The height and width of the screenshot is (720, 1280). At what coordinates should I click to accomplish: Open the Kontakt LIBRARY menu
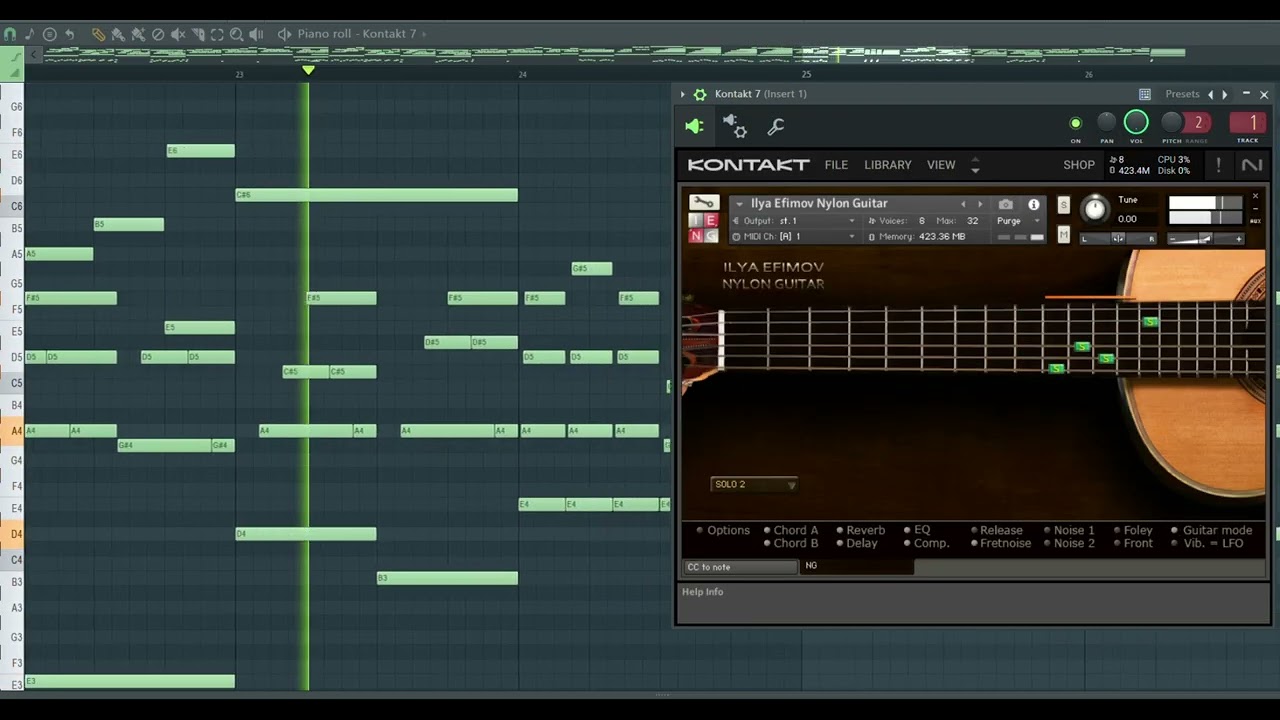point(888,165)
